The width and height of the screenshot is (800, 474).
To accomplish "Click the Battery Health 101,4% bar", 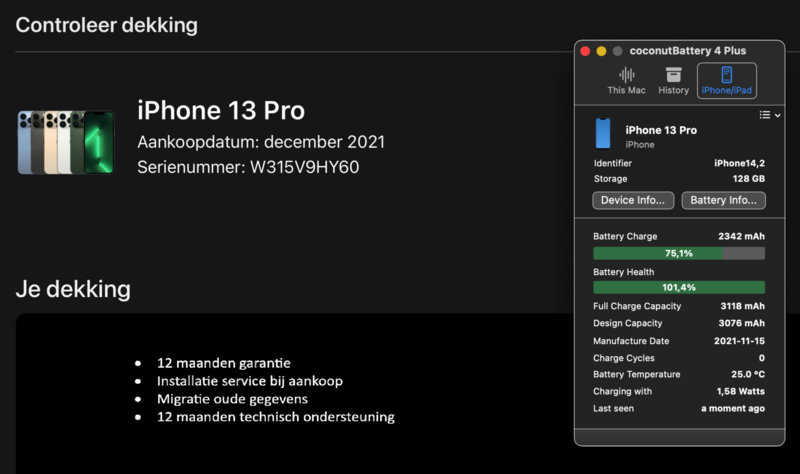I will 679,287.
